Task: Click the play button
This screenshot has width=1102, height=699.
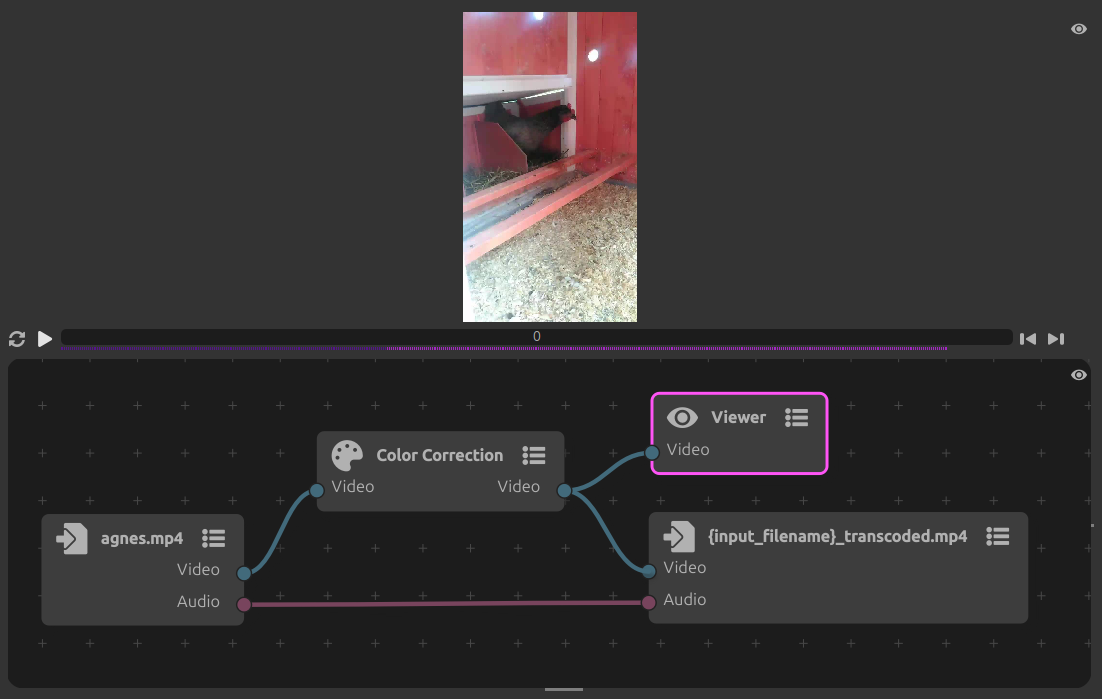Action: click(x=45, y=339)
